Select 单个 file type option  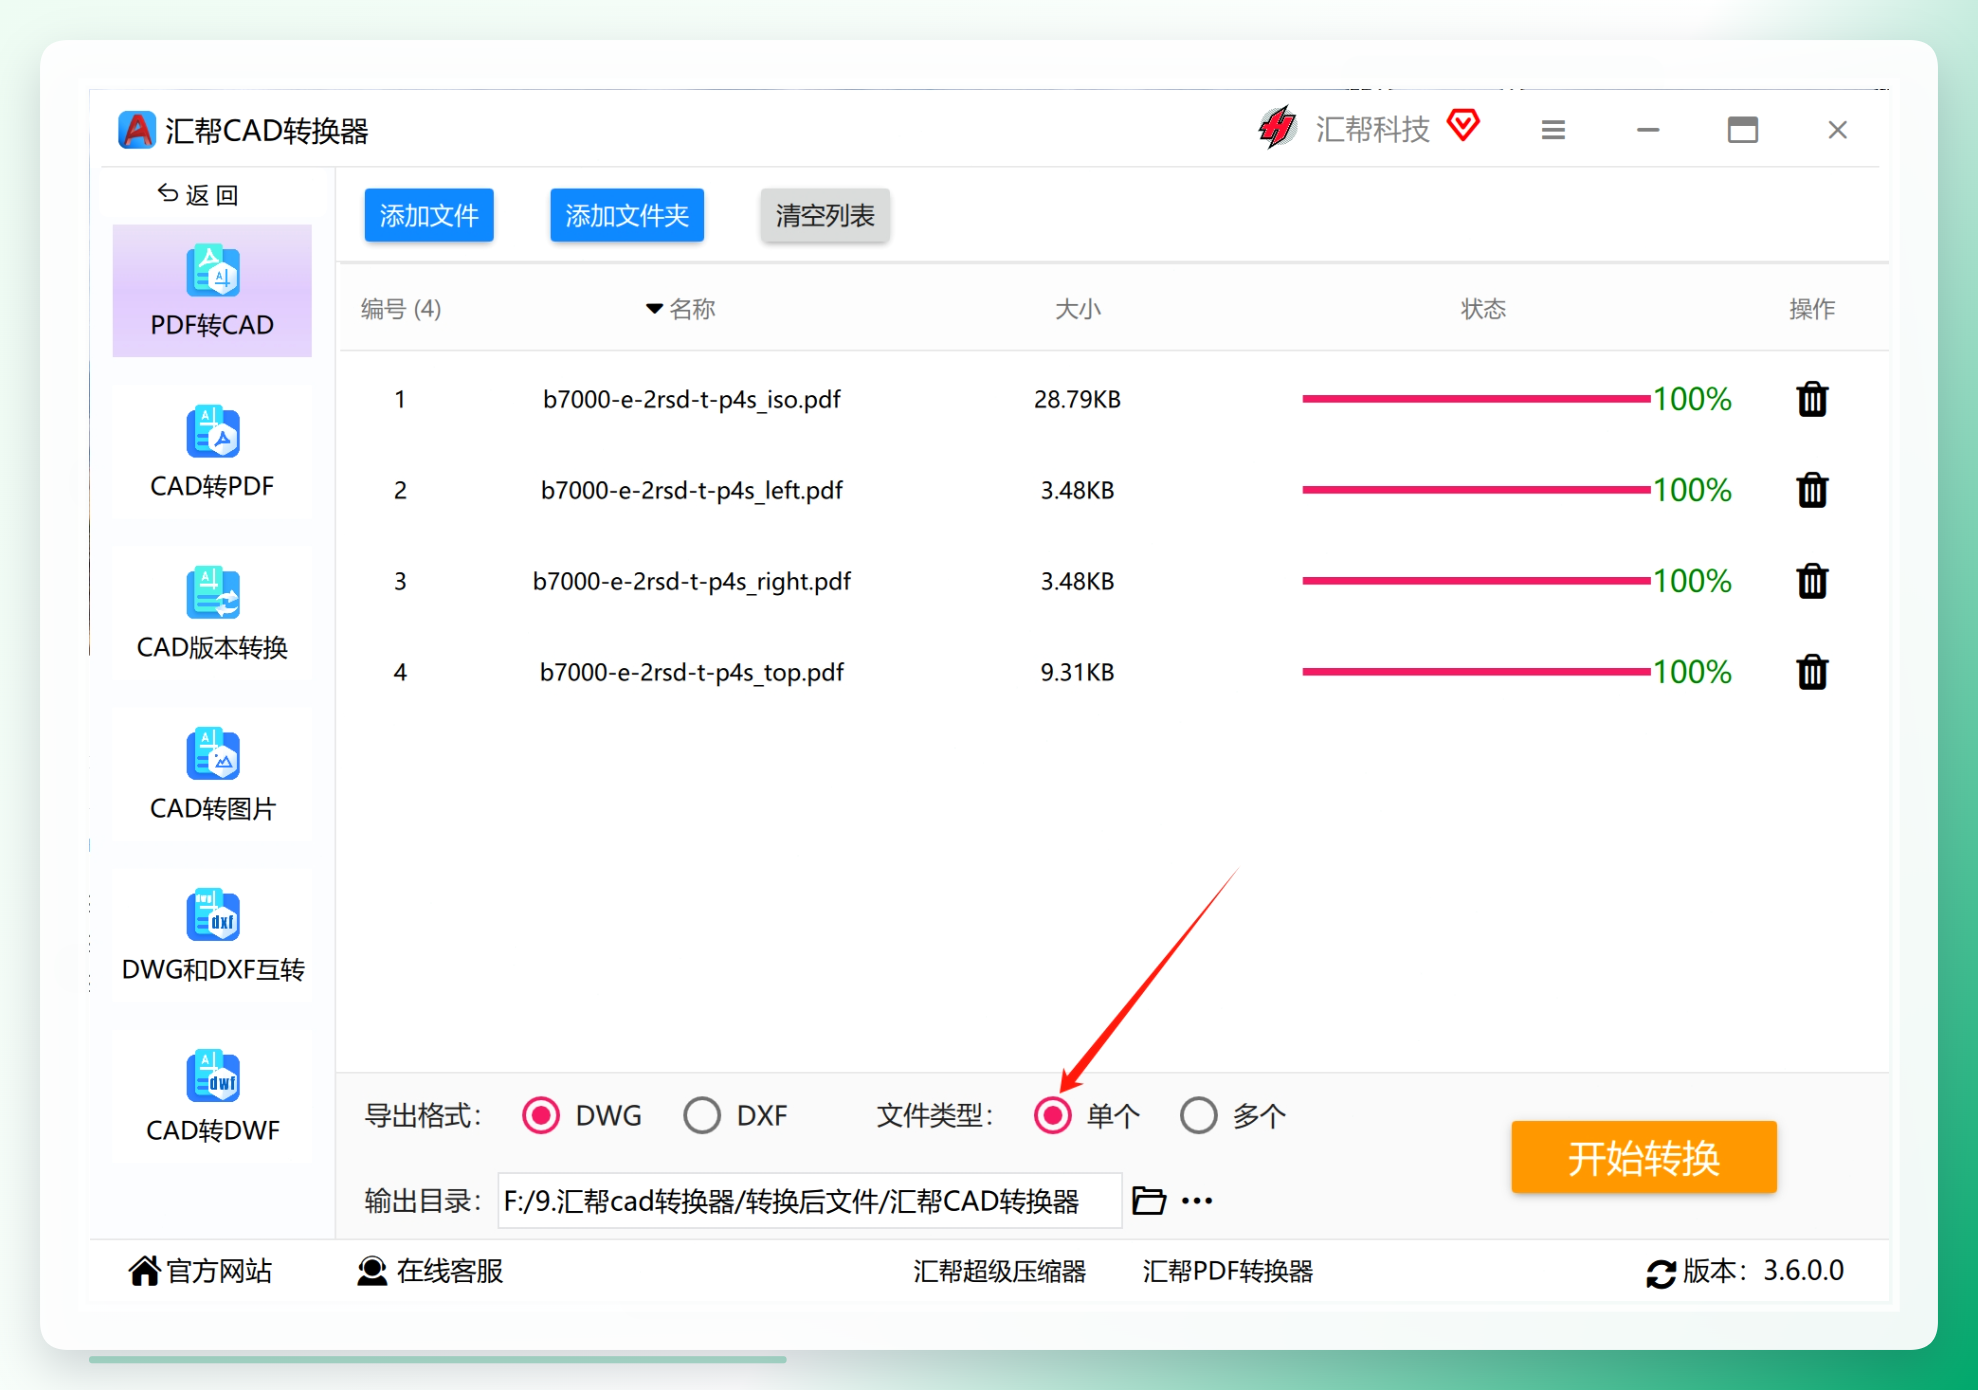1052,1115
